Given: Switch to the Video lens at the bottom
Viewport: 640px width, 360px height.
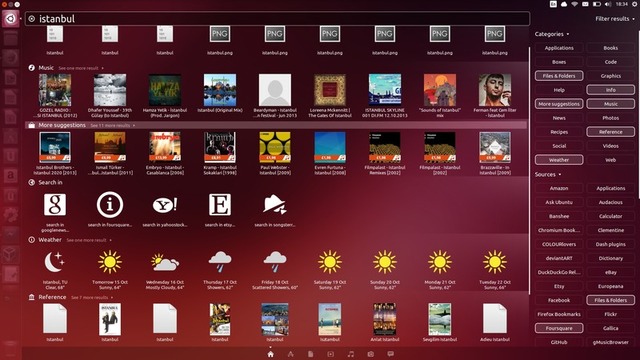Looking at the screenshot, I should (330, 354).
